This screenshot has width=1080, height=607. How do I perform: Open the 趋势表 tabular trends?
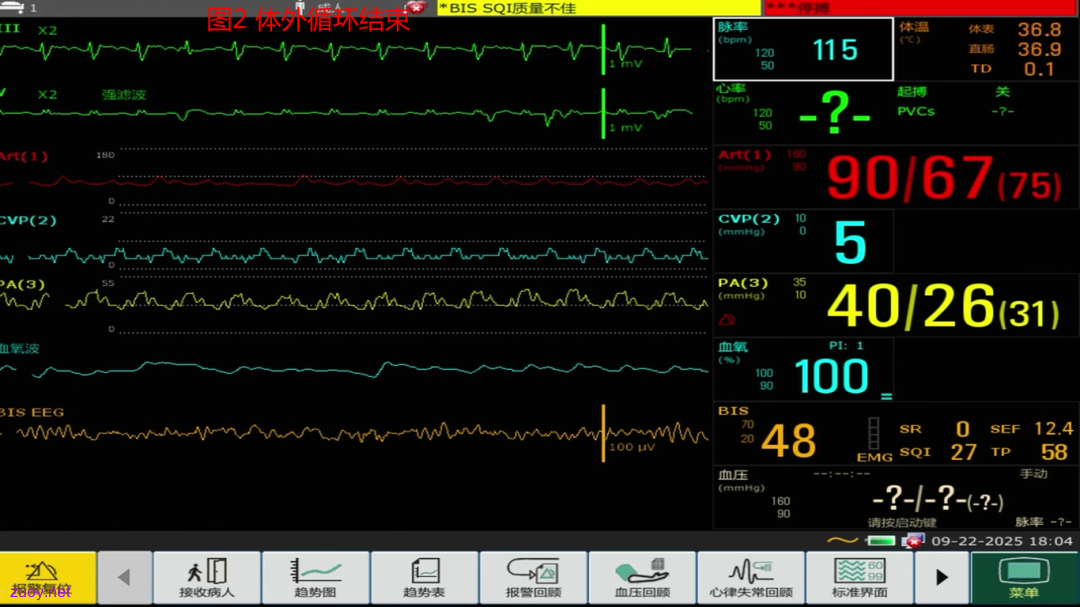point(424,577)
